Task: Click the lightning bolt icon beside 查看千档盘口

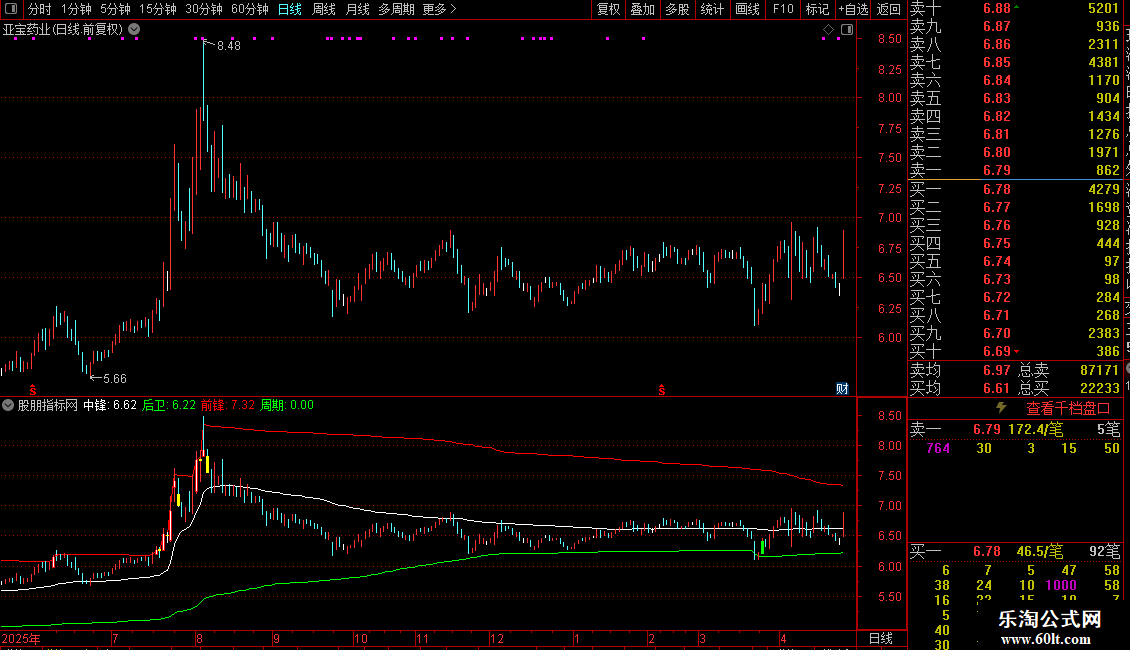Action: (x=1001, y=408)
